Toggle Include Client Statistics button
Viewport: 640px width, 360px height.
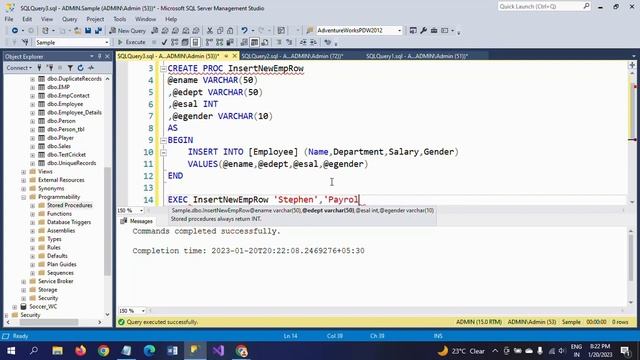click(x=230, y=42)
